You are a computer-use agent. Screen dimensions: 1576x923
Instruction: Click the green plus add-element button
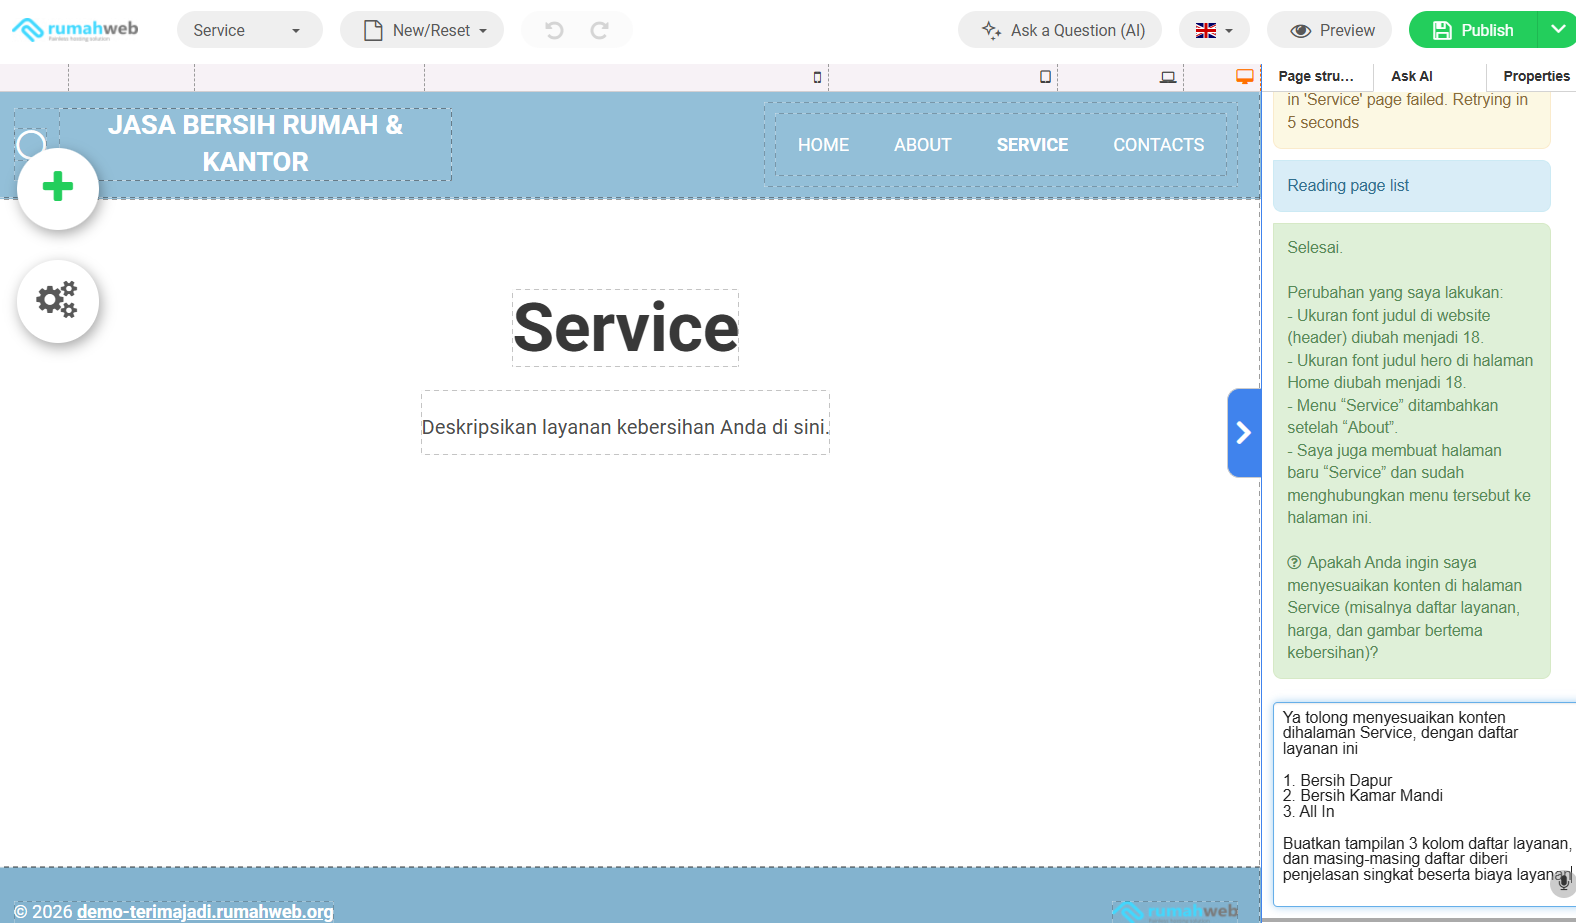(58, 188)
